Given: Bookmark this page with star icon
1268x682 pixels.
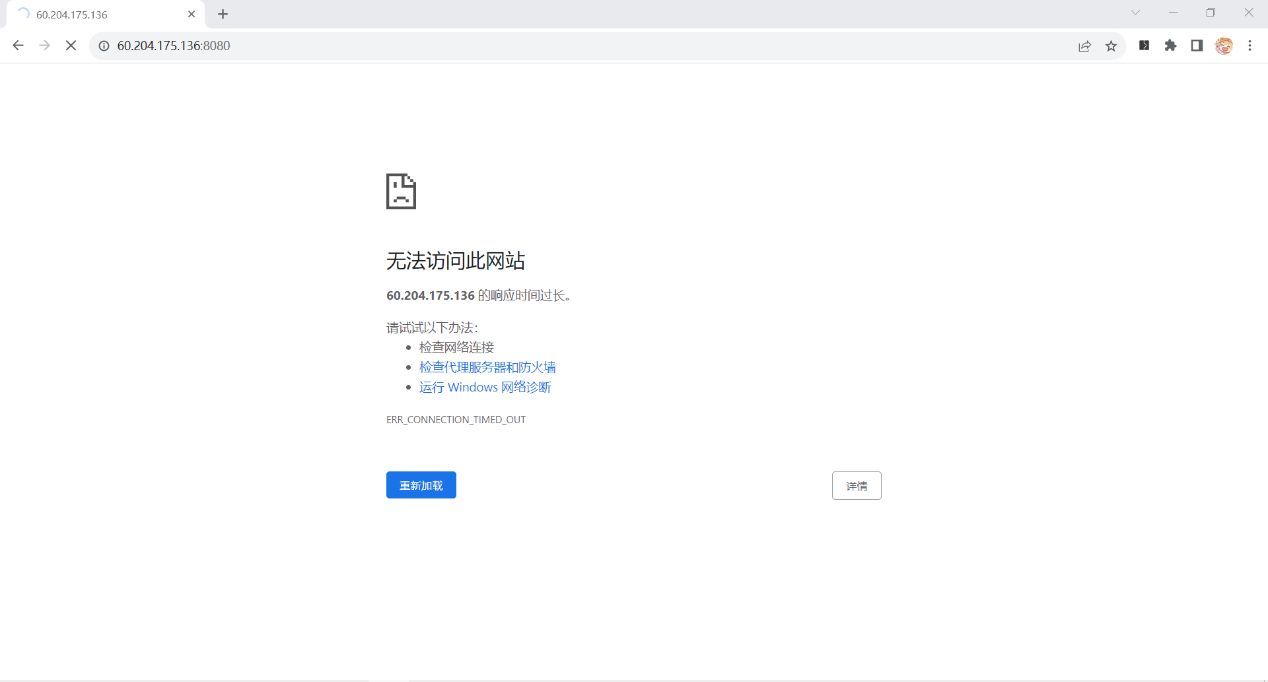Looking at the screenshot, I should click(x=1111, y=45).
